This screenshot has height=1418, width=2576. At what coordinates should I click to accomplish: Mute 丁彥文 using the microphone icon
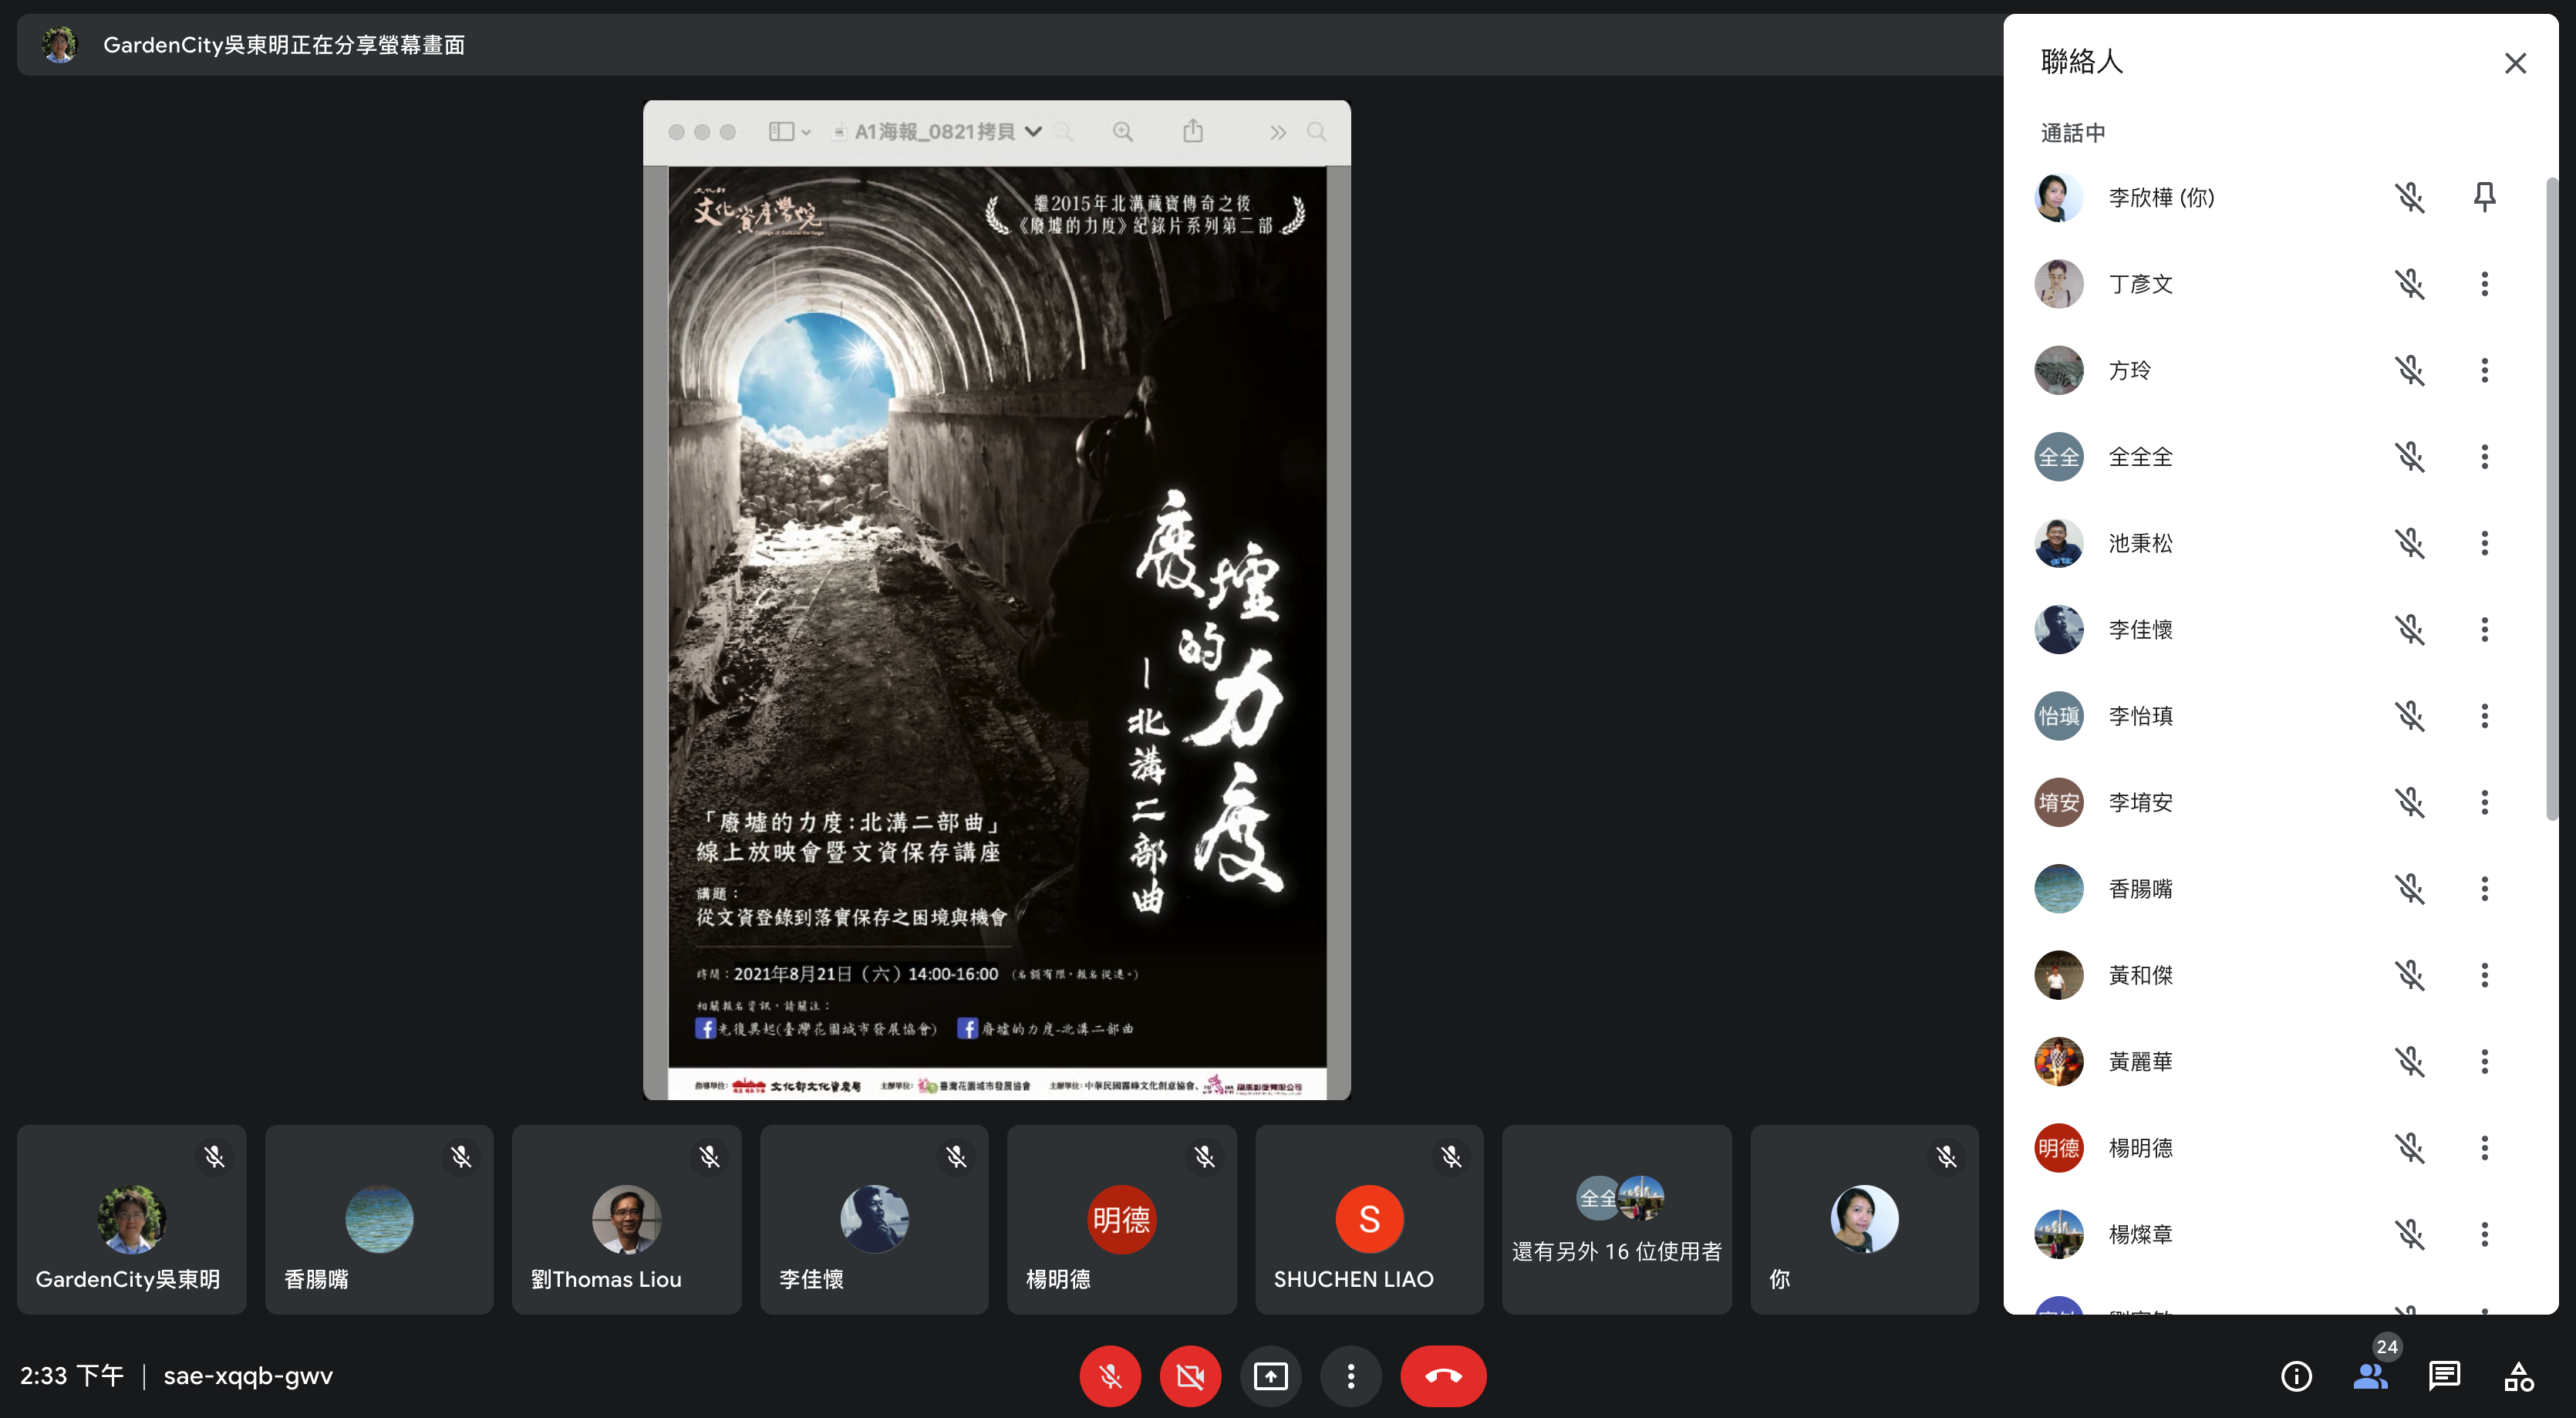(2410, 284)
